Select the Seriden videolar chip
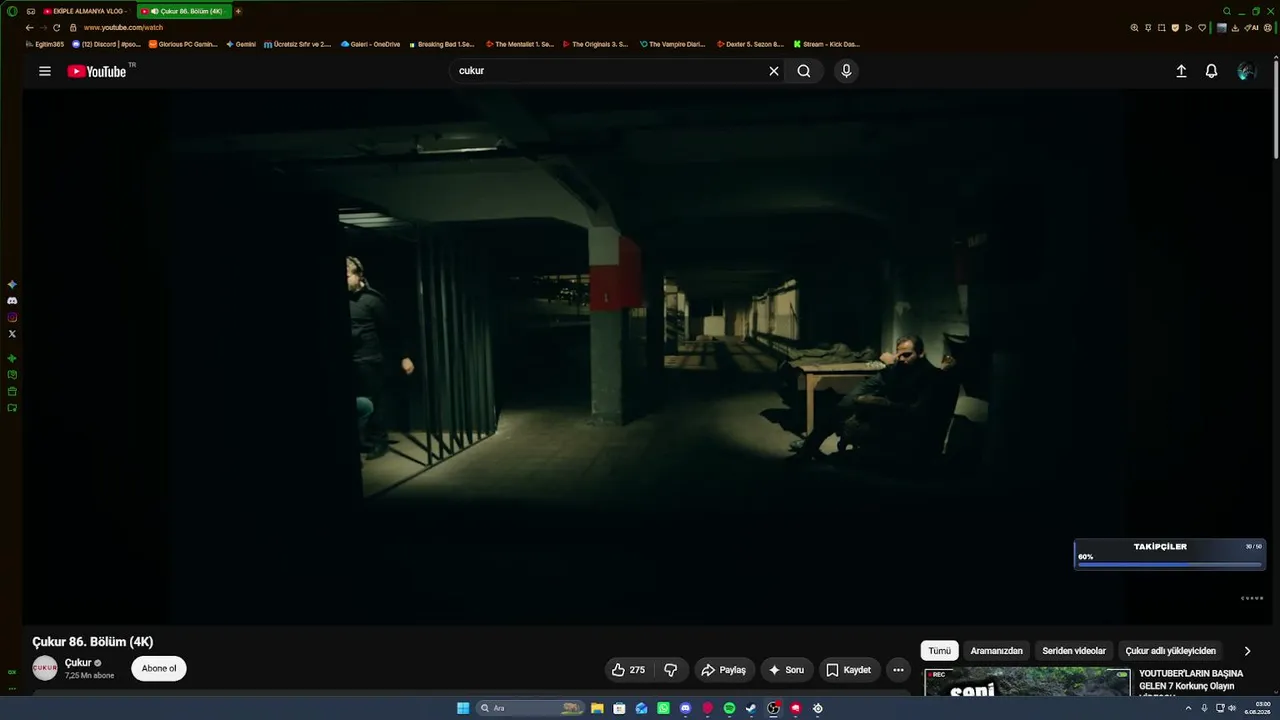 pos(1074,651)
